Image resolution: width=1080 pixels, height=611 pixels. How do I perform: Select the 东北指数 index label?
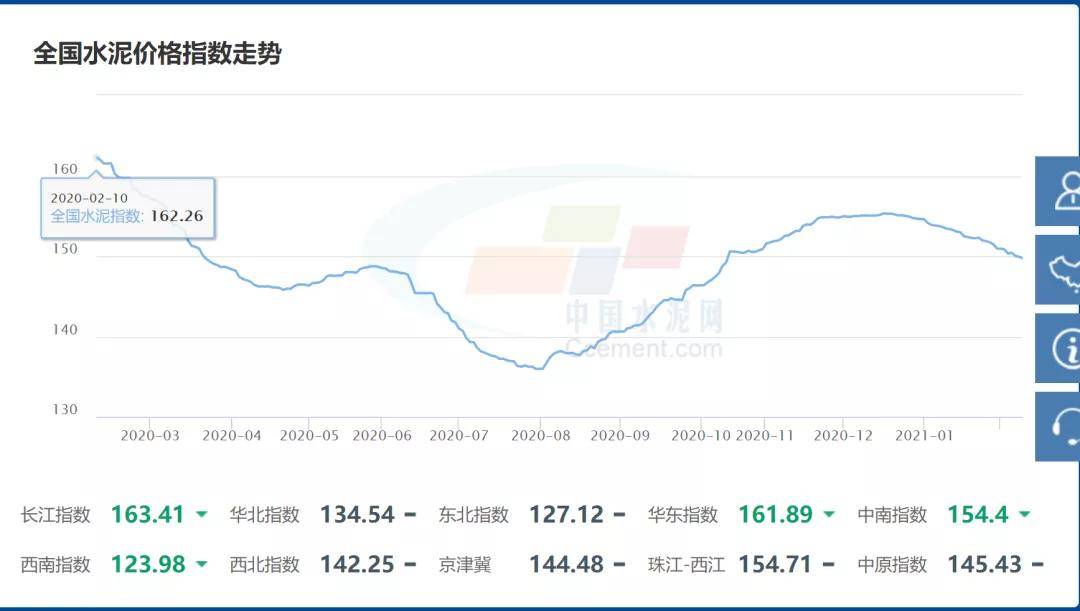coord(474,515)
